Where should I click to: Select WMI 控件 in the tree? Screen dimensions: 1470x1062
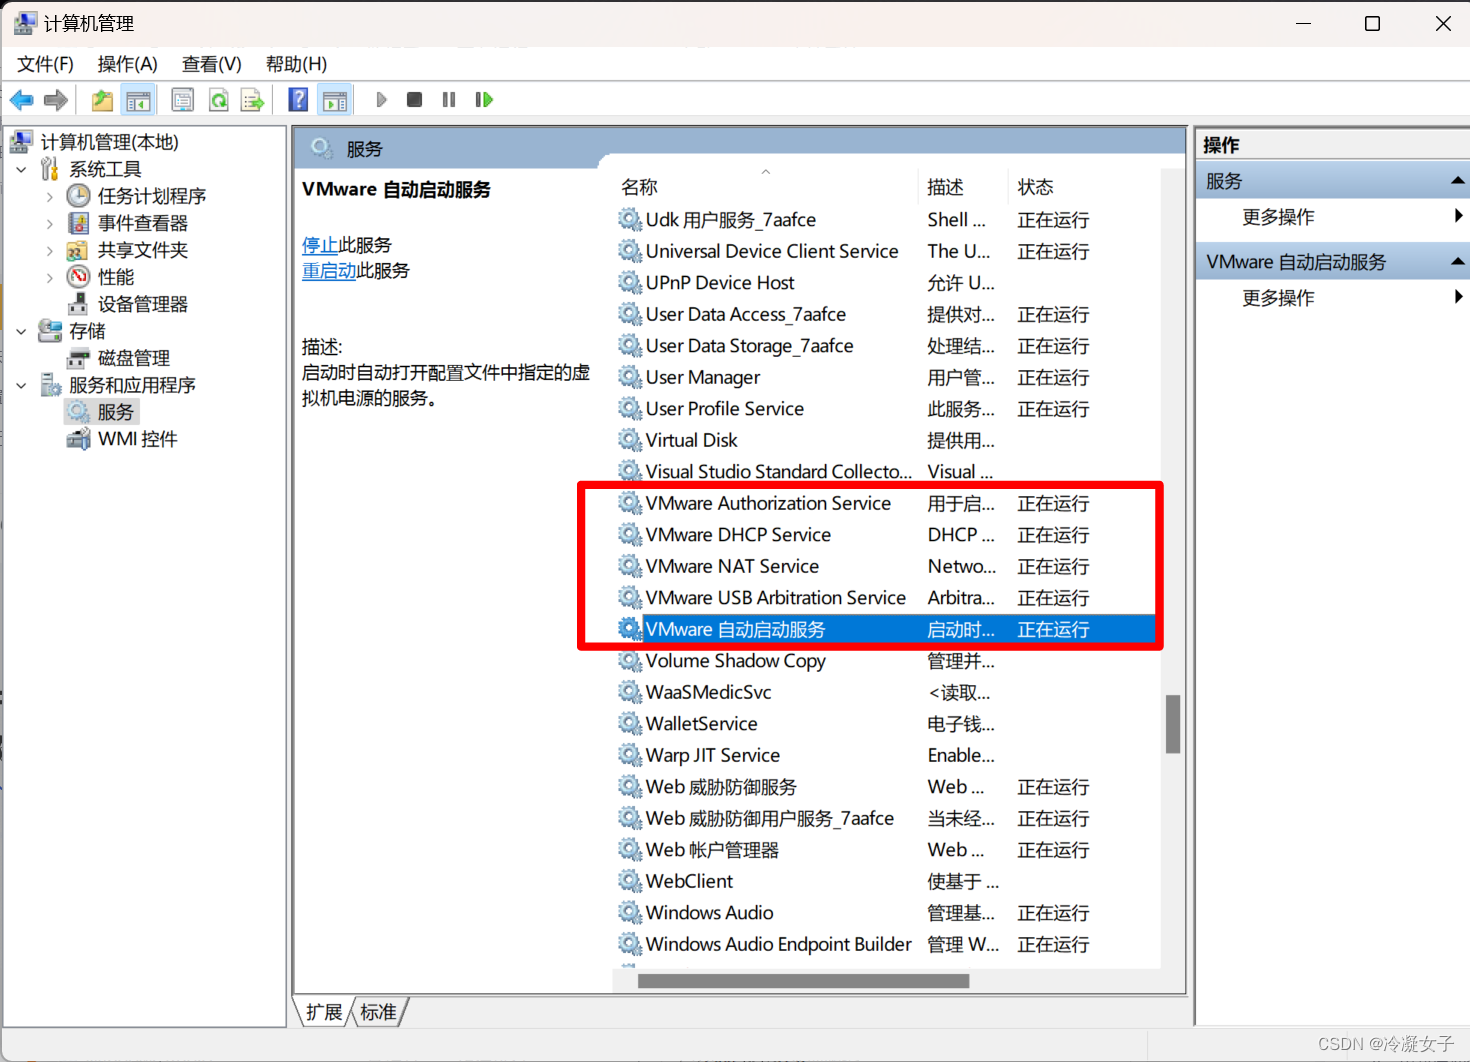point(137,439)
